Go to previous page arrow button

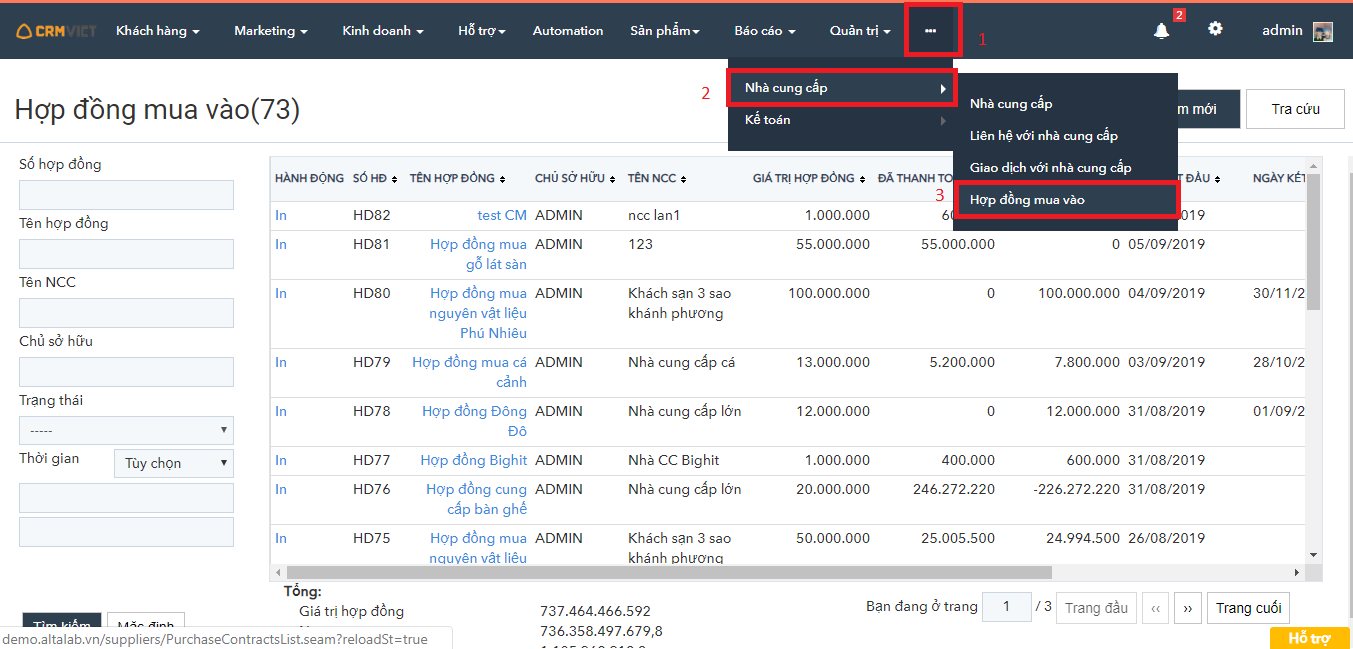point(1155,608)
